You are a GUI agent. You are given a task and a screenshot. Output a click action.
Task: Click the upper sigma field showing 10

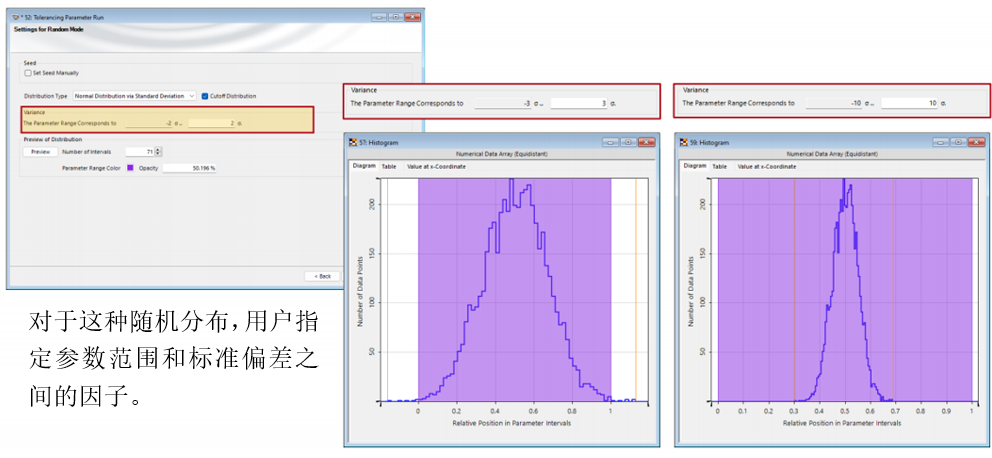tap(910, 102)
